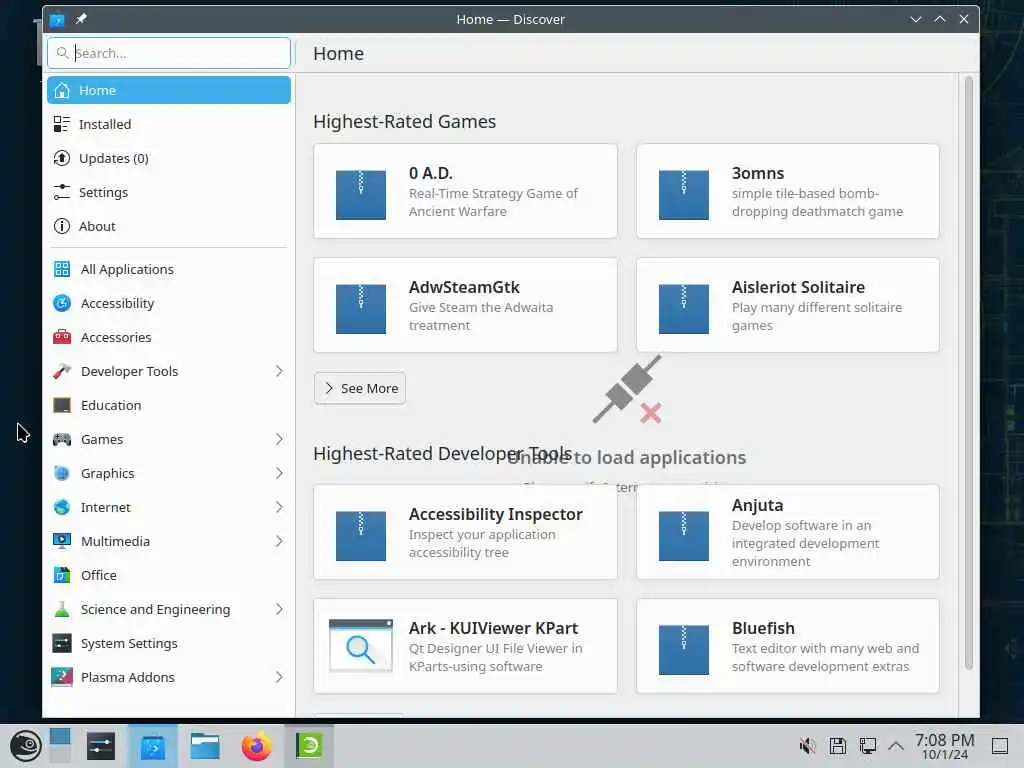Expand the Games subcategories arrow
Viewport: 1024px width, 768px height.
279,439
